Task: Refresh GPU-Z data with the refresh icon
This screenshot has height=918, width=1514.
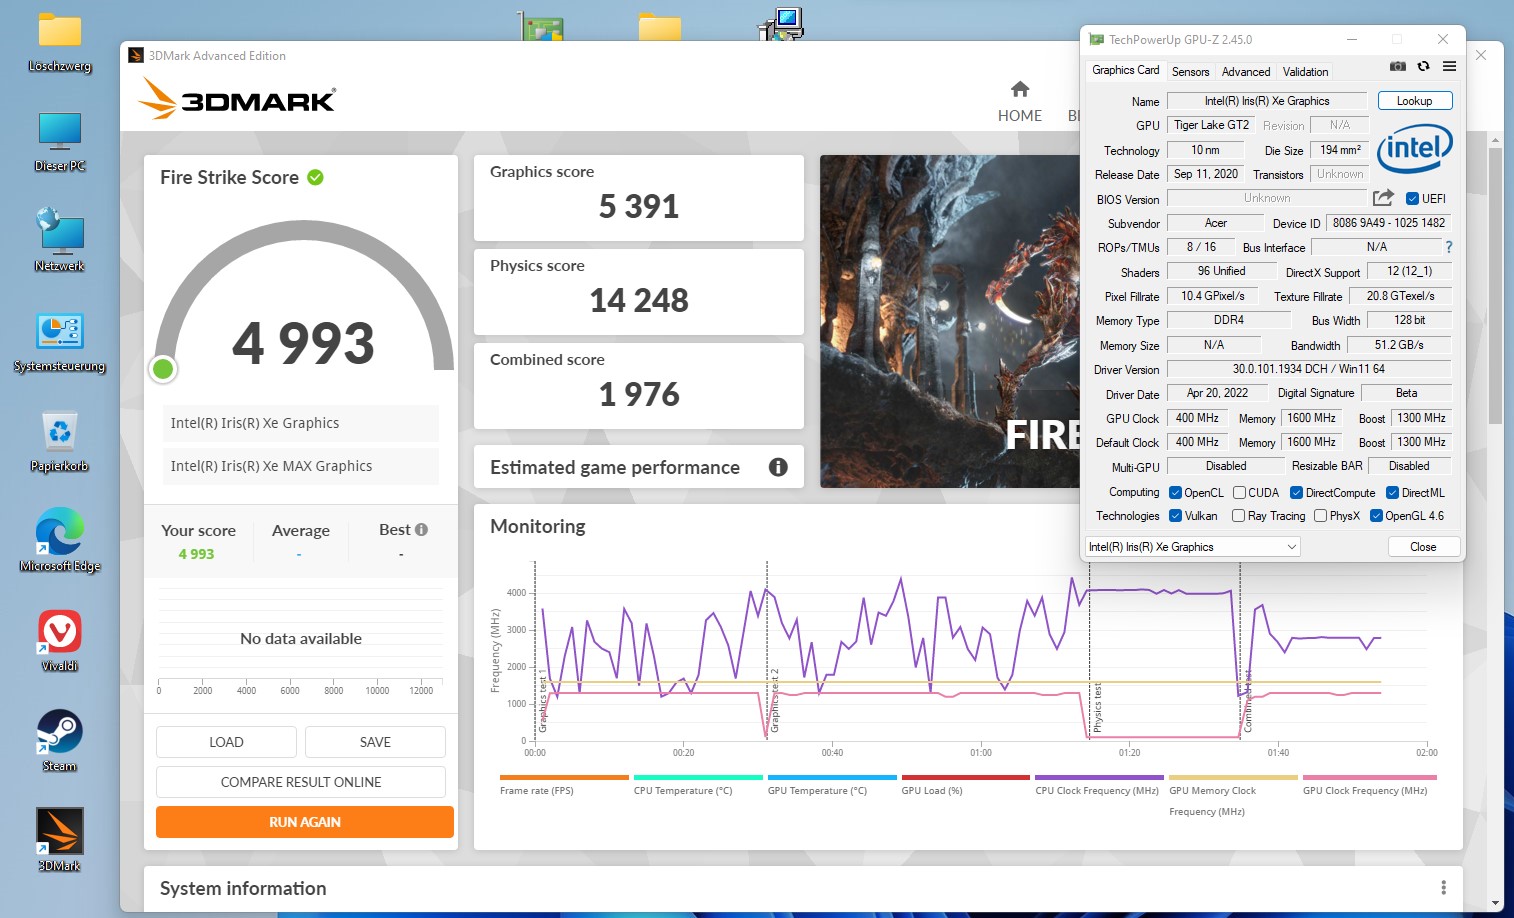Action: (1423, 66)
